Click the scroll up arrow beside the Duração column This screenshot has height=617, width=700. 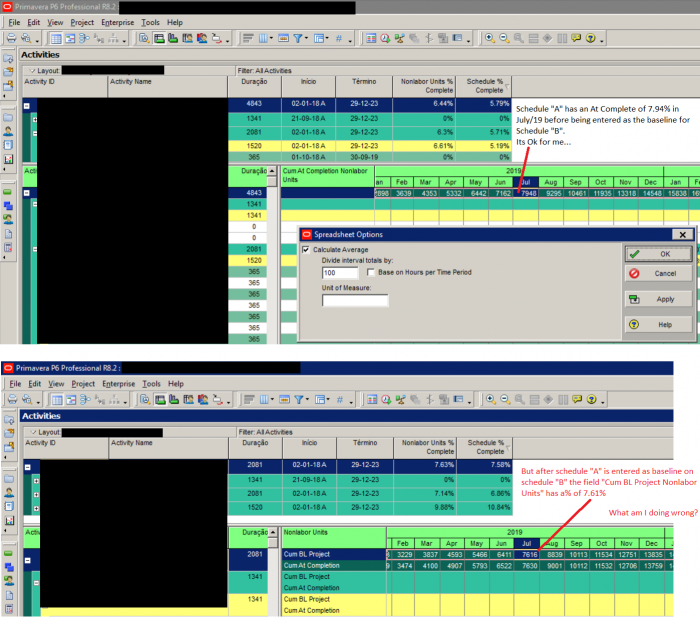coord(272,171)
